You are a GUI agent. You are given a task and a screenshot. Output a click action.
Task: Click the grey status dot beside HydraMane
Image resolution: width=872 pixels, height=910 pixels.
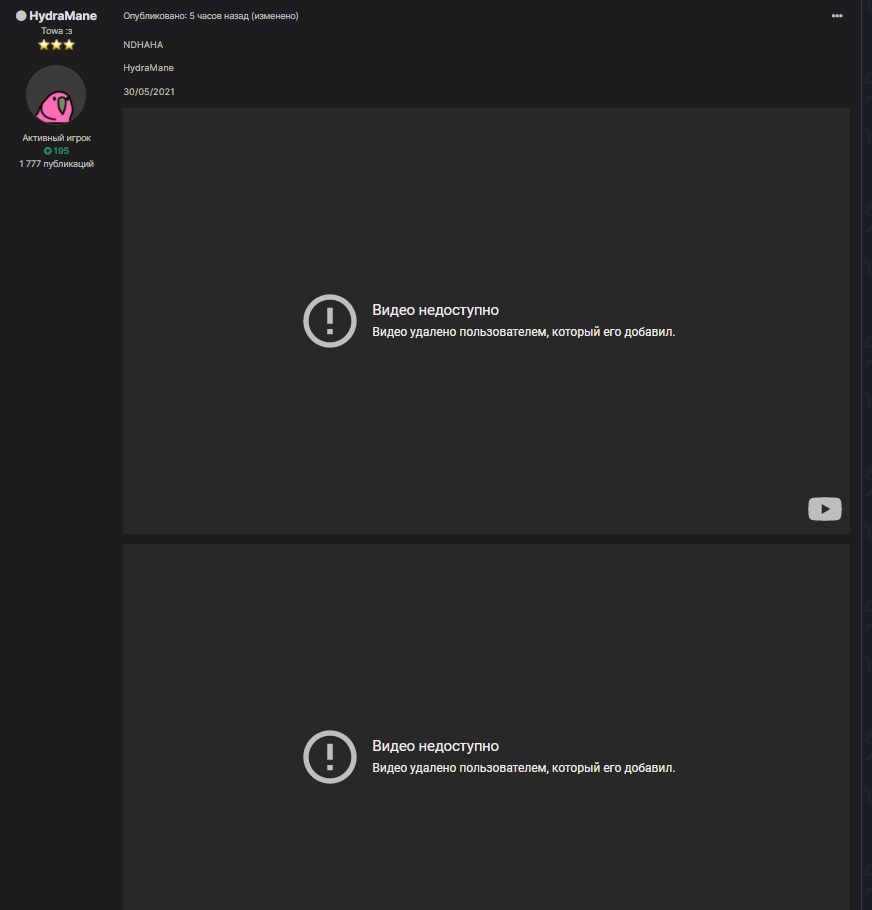click(21, 16)
